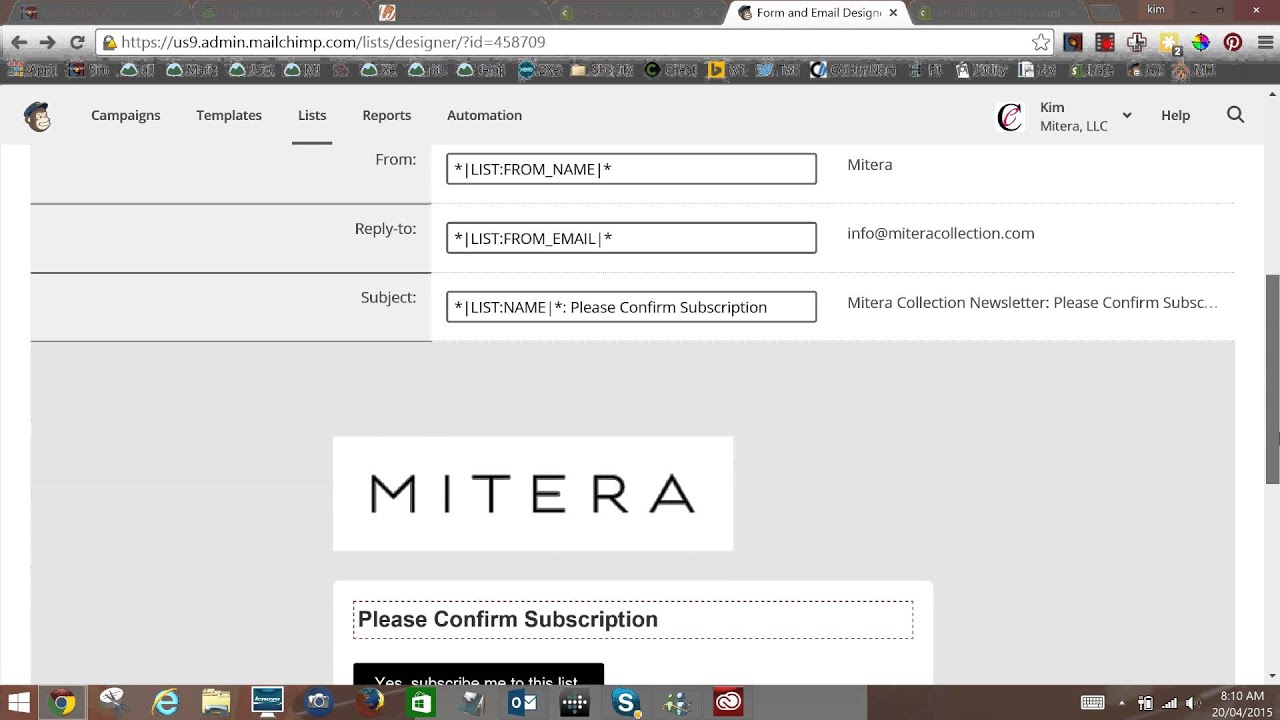This screenshot has height=720, width=1280.
Task: Reload the page with refresh icon
Action: click(x=76, y=42)
